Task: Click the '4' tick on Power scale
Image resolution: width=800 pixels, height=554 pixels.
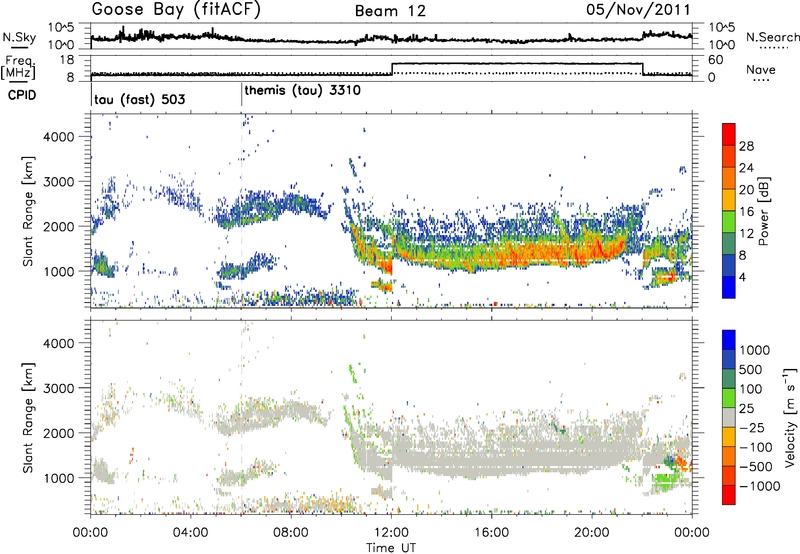Action: [742, 277]
